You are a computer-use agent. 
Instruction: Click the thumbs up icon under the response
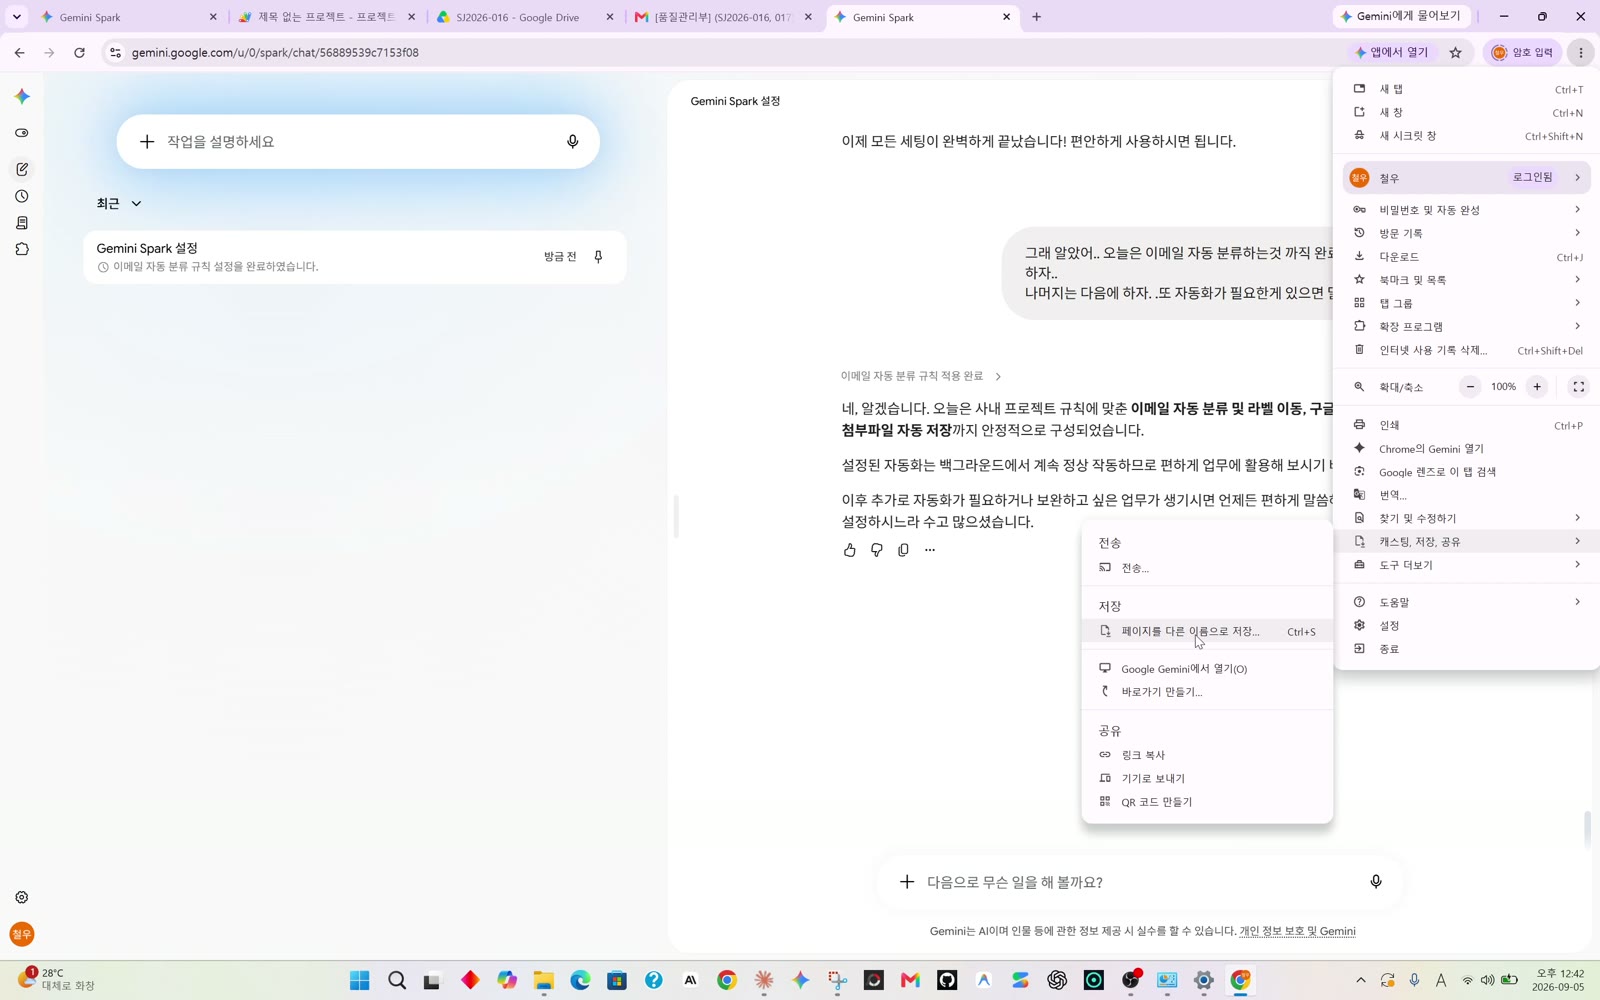tap(850, 550)
